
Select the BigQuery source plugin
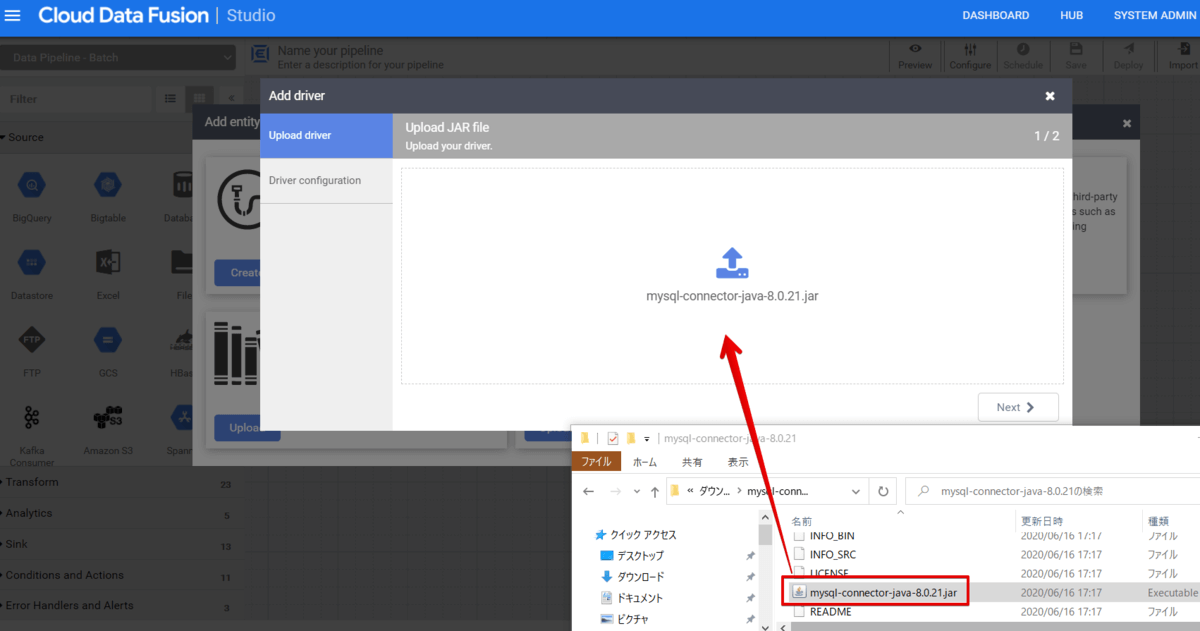coord(32,196)
